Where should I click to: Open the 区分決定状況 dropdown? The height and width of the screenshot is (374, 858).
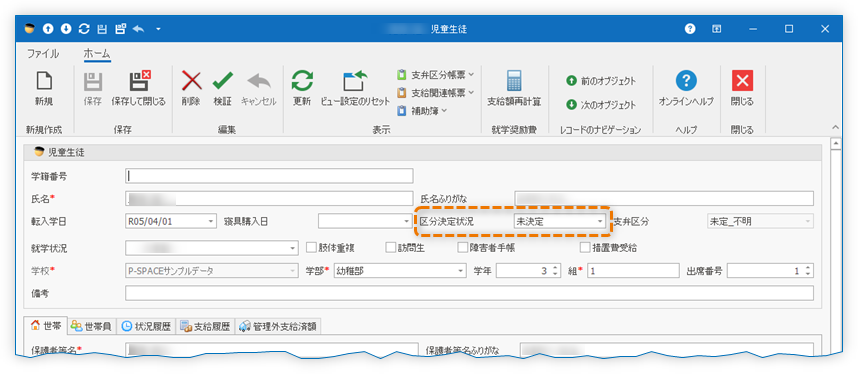tap(600, 221)
